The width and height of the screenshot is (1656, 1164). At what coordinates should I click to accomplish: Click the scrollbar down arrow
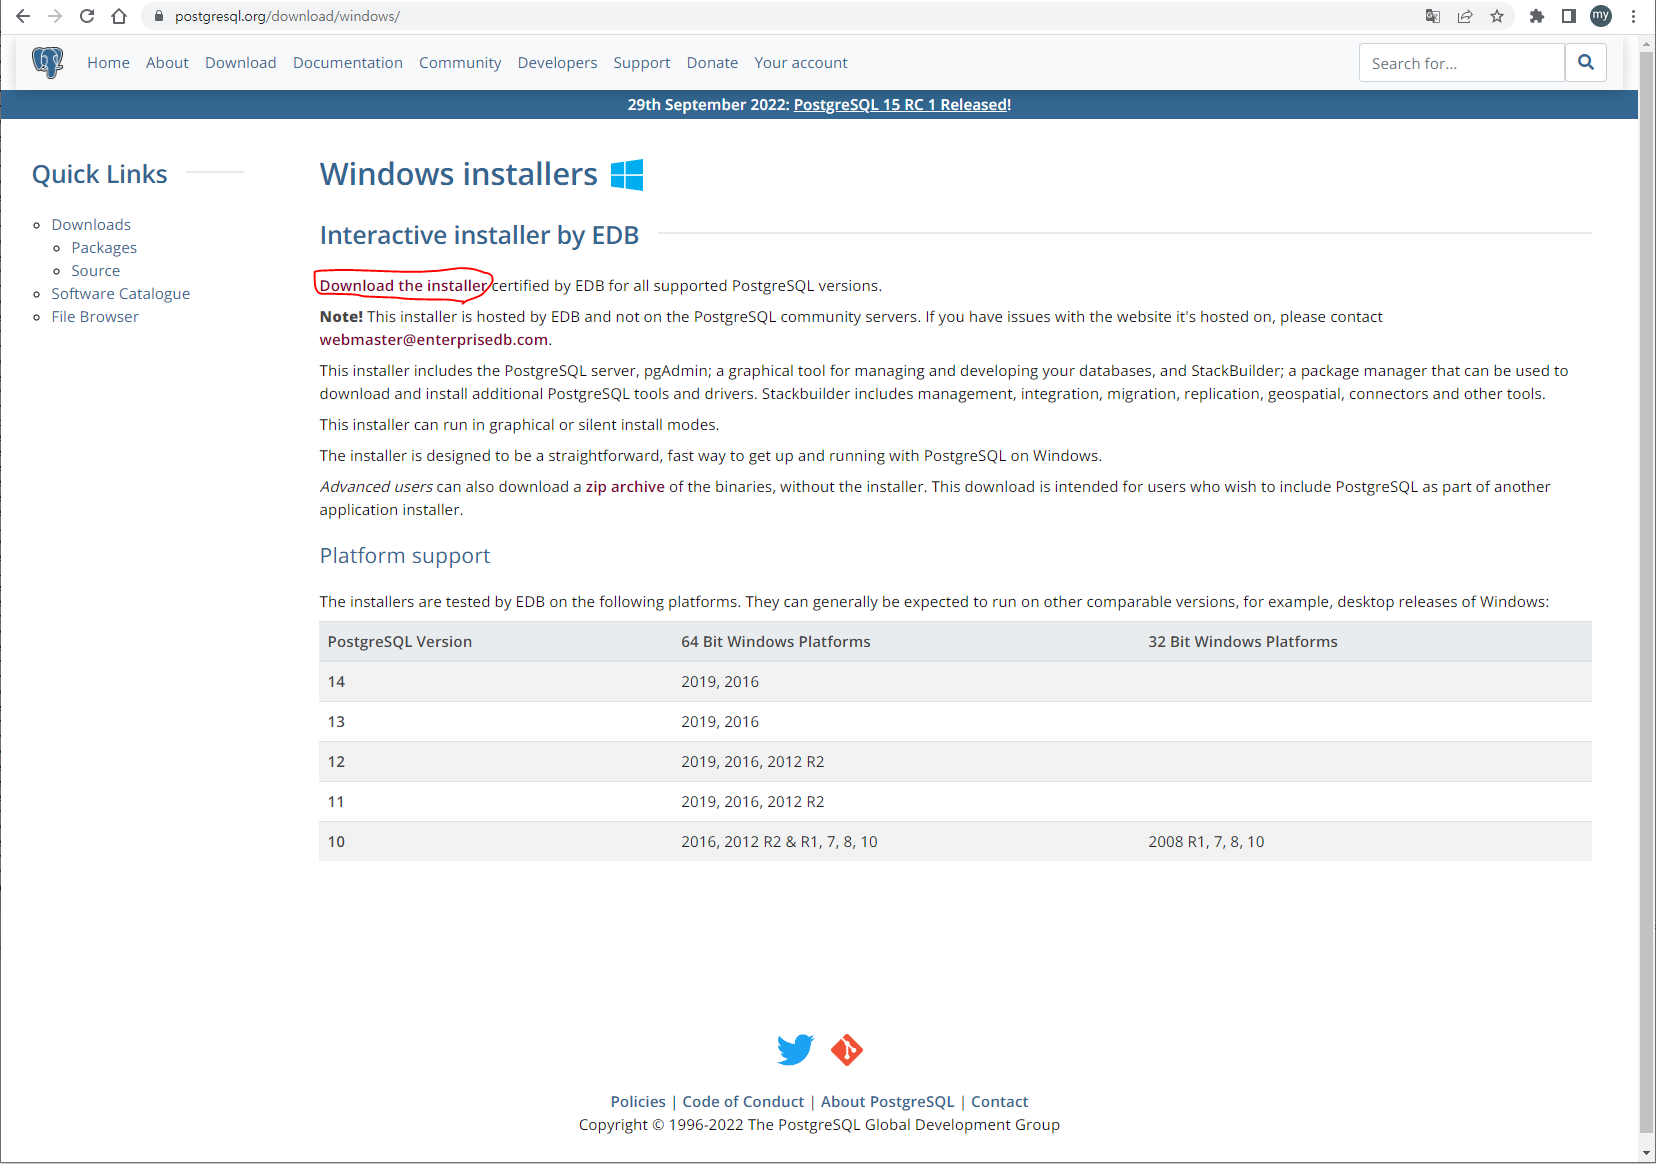pyautogui.click(x=1646, y=1153)
